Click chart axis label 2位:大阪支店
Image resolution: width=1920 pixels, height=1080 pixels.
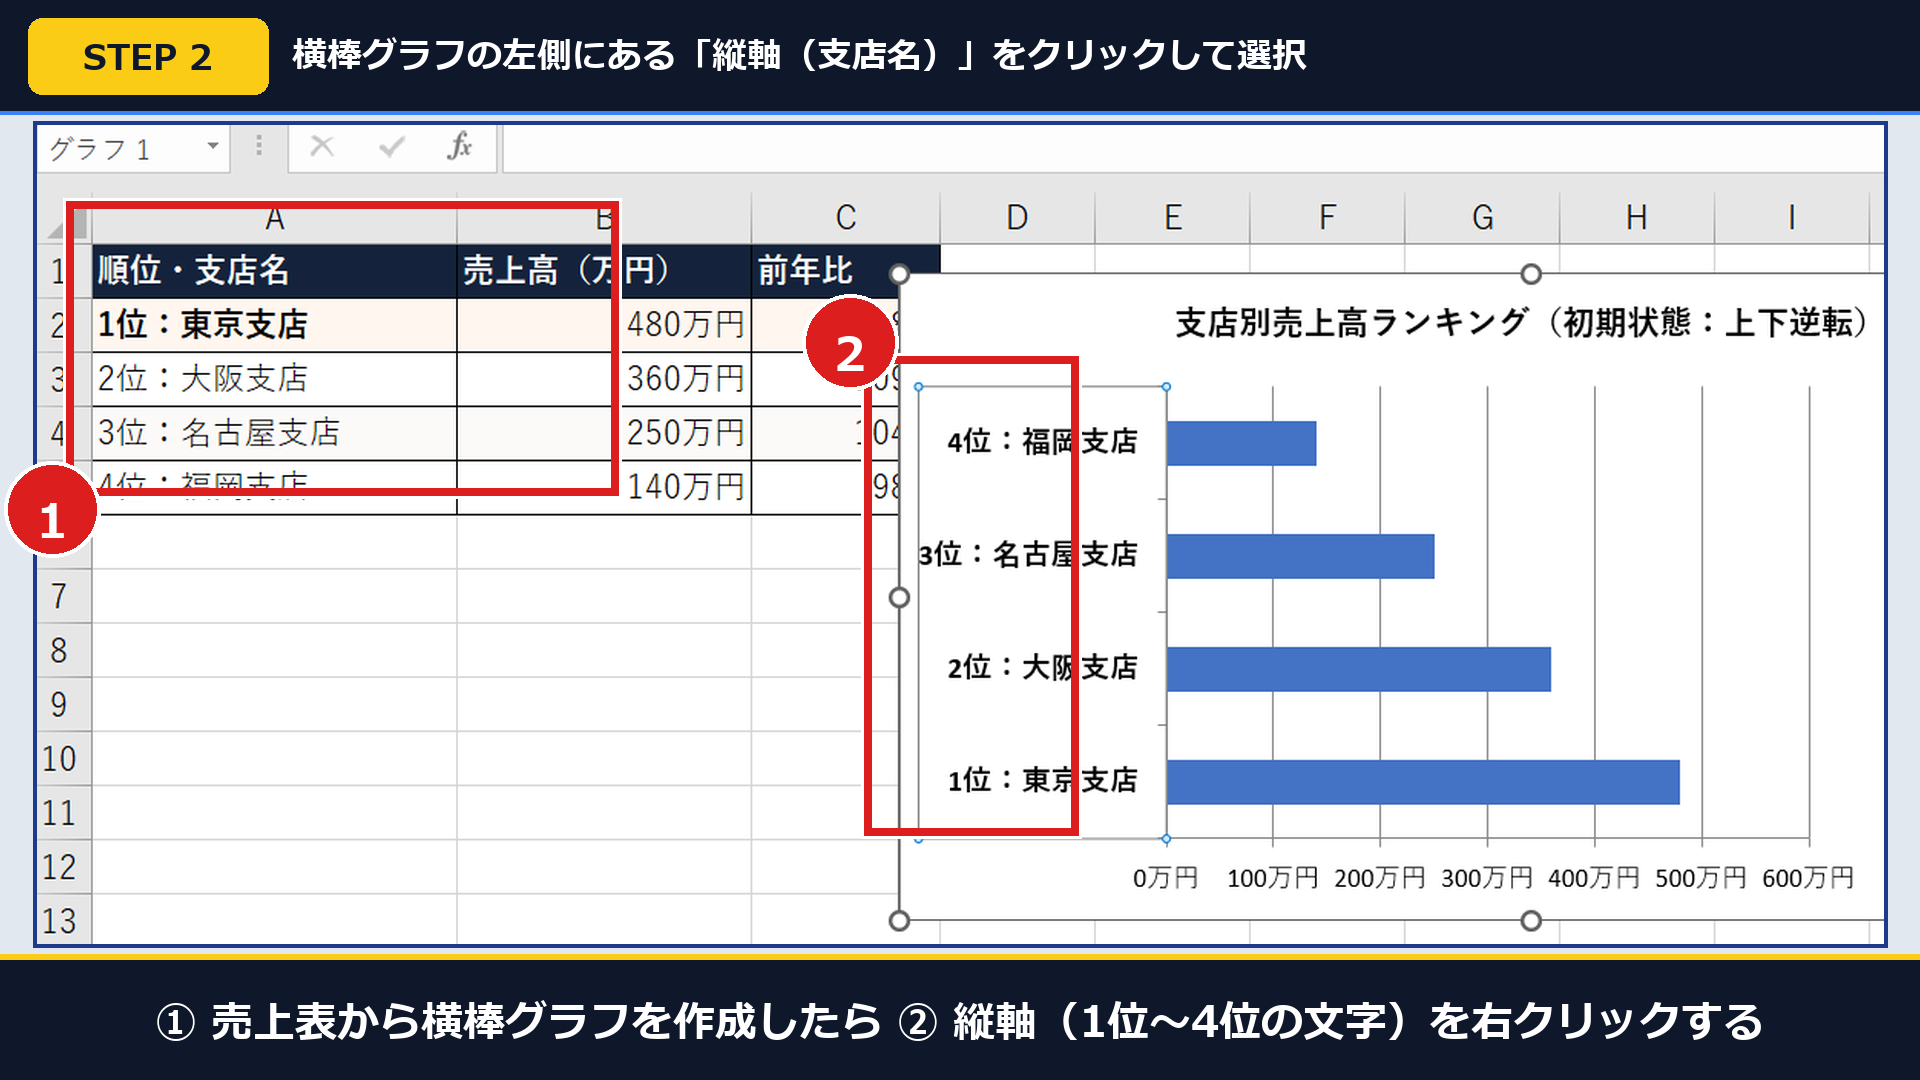click(x=1042, y=667)
